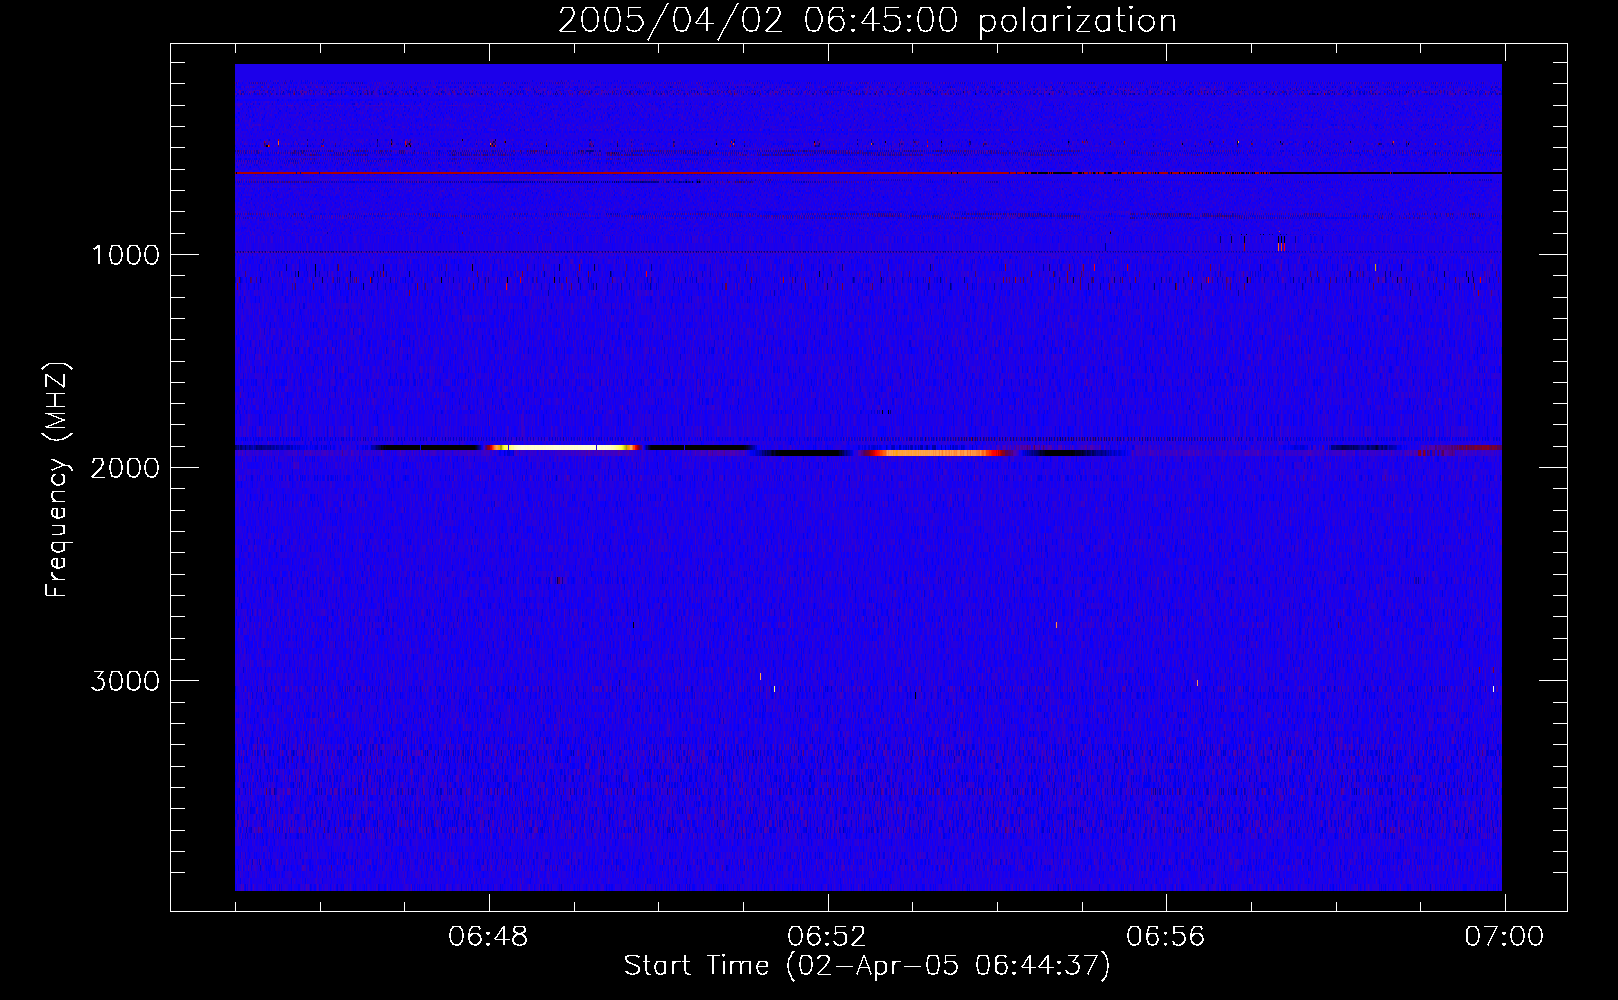Click the 06:48 time tick label
Screen dimensions: 1618x1000
pyautogui.click(x=488, y=937)
